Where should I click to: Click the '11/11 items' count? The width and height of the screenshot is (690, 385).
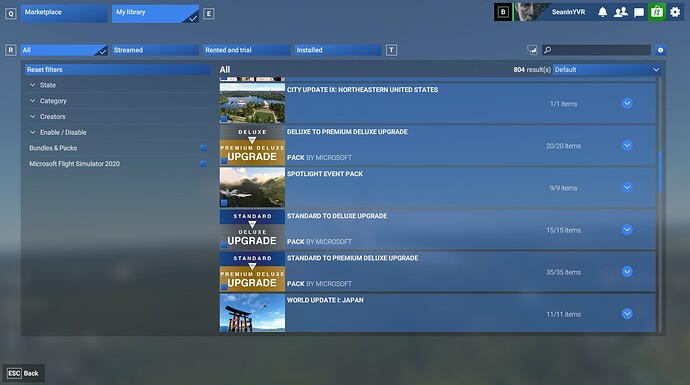coord(564,314)
